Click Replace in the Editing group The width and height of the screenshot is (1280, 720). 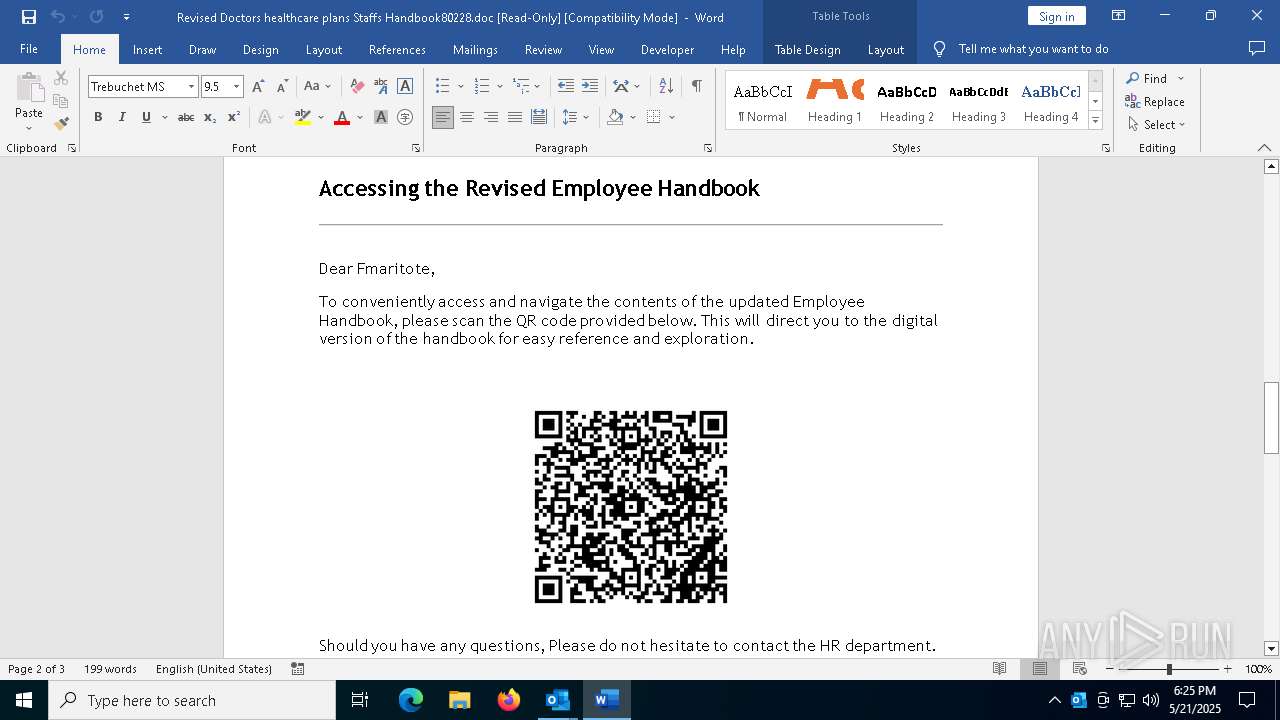coord(1155,102)
